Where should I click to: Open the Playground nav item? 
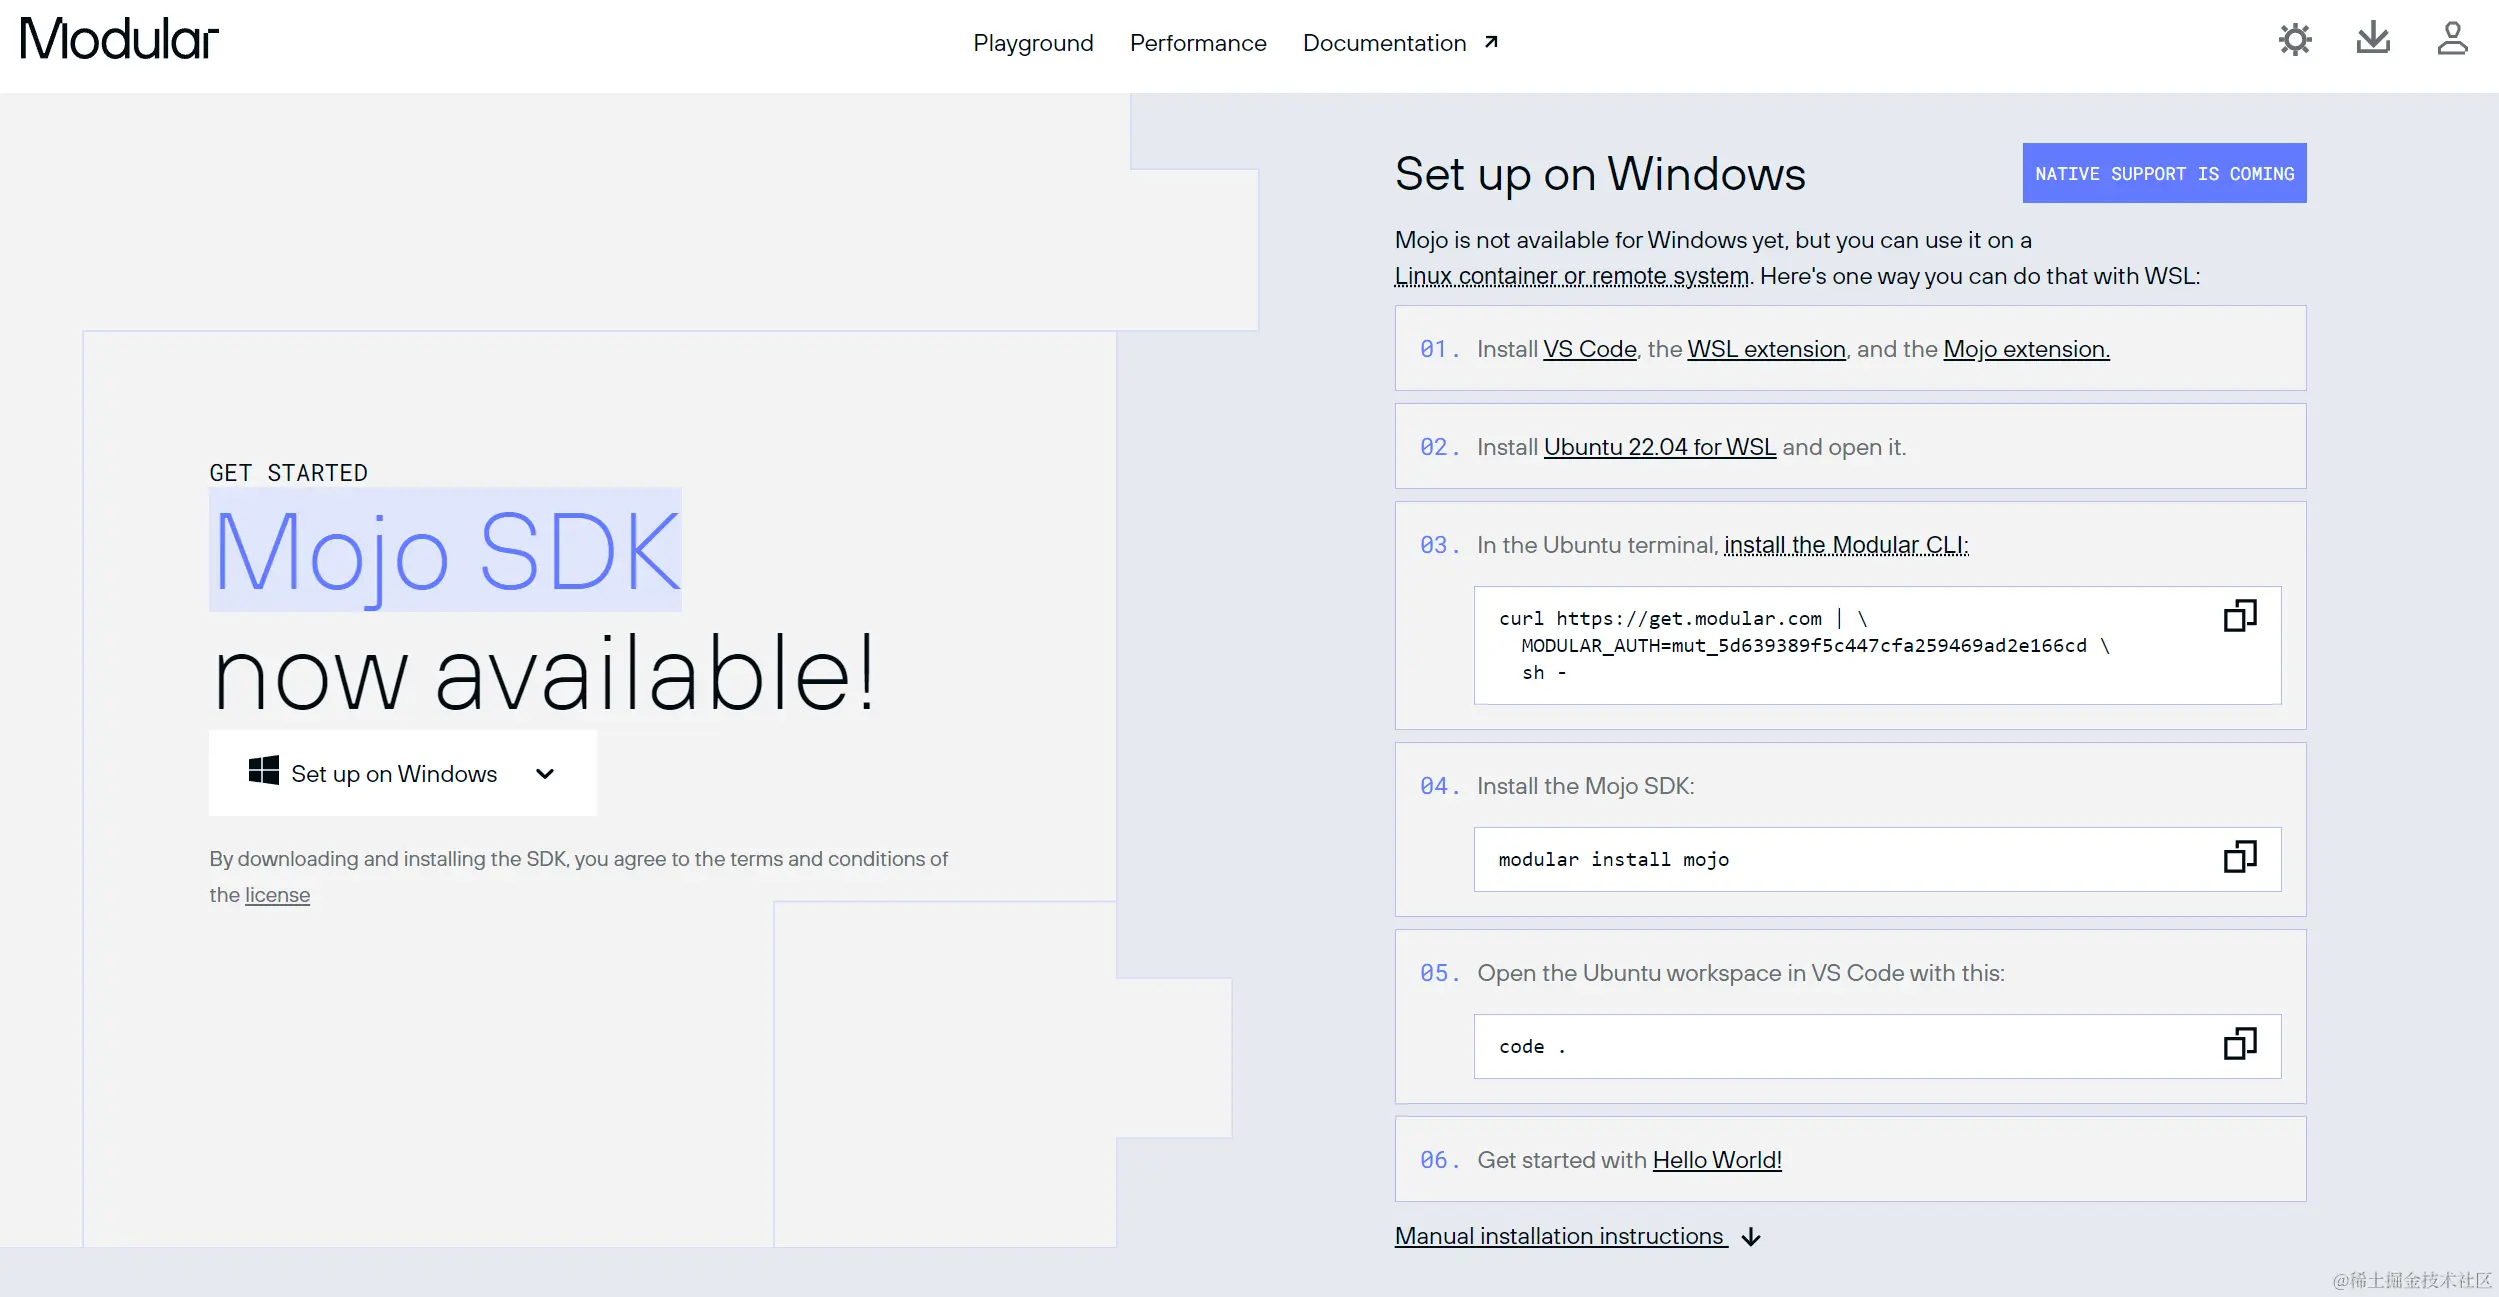click(1033, 43)
